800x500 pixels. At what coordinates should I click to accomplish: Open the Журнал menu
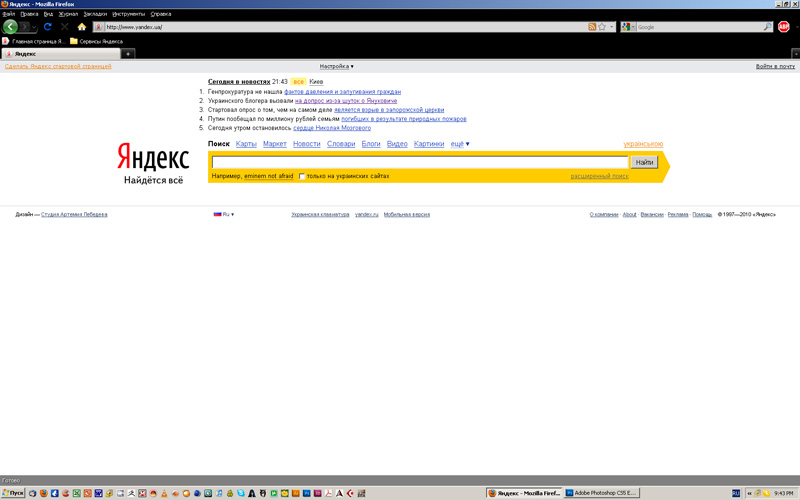point(68,14)
